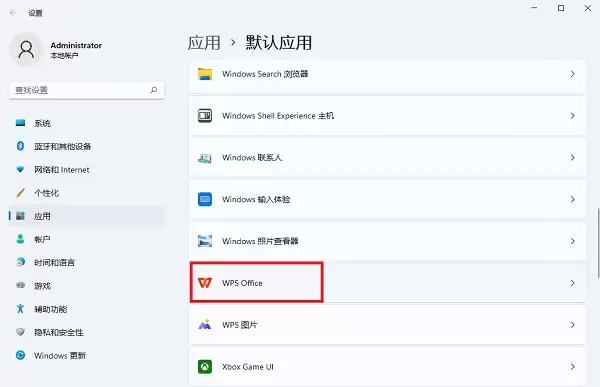Click the Windows 照片查看器 picture icon

pyautogui.click(x=205, y=241)
